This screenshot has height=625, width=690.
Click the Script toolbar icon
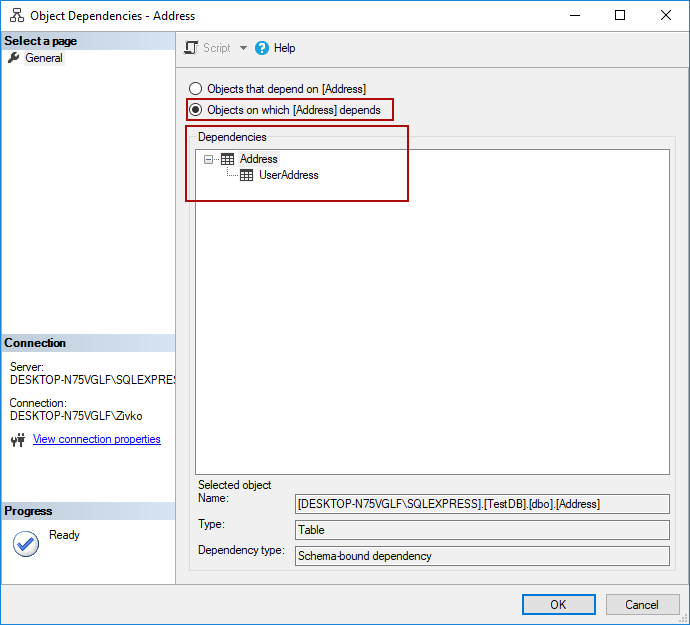click(x=191, y=48)
